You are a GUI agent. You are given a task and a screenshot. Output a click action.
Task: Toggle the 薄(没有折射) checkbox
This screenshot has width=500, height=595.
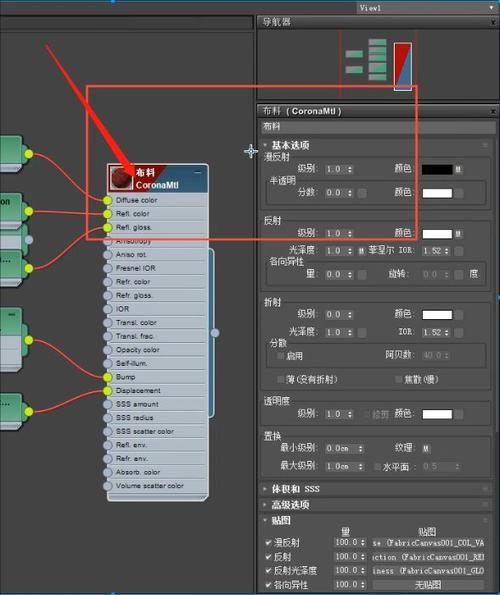click(x=281, y=379)
